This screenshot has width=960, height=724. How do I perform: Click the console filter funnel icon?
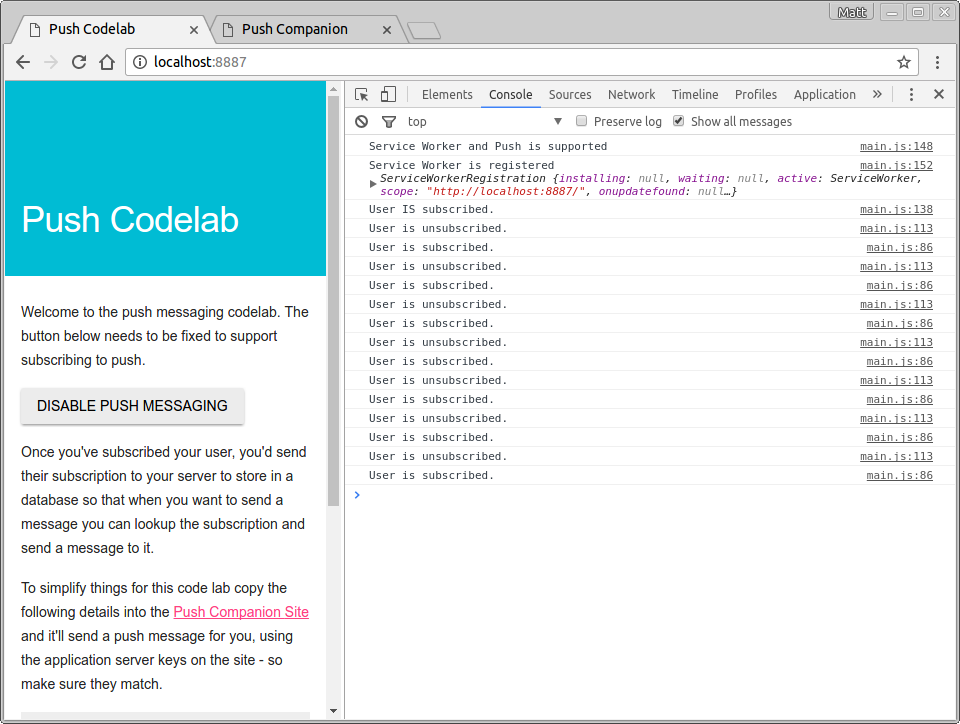pyautogui.click(x=389, y=121)
